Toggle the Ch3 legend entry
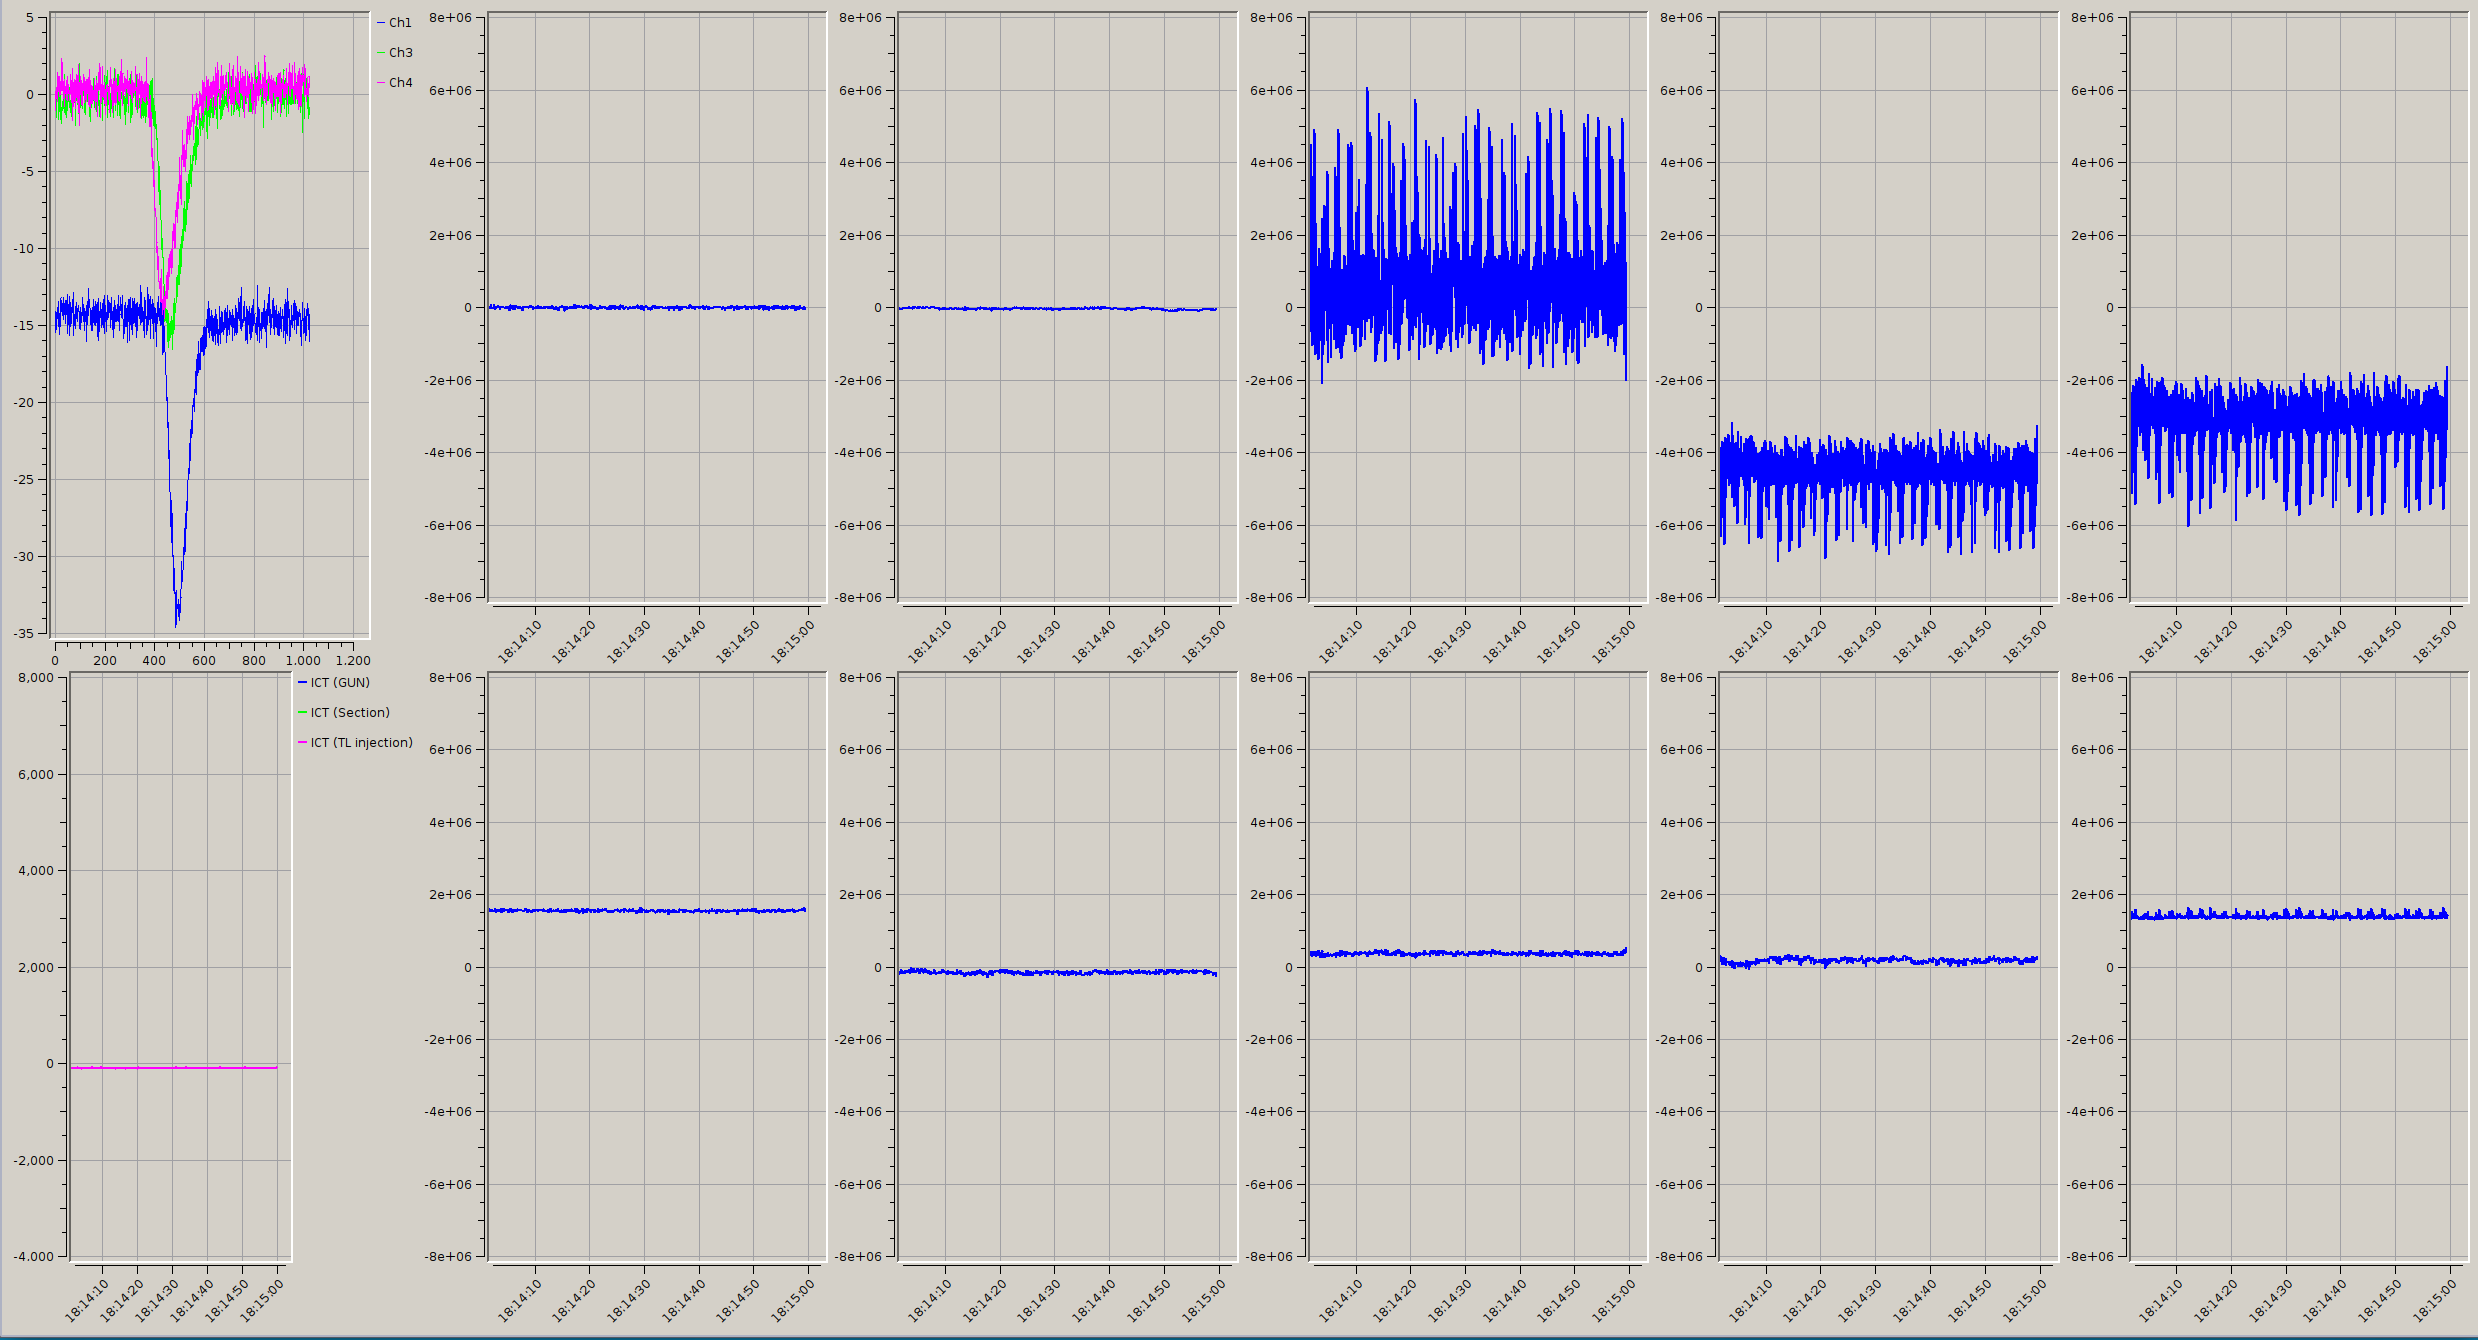 pyautogui.click(x=400, y=53)
